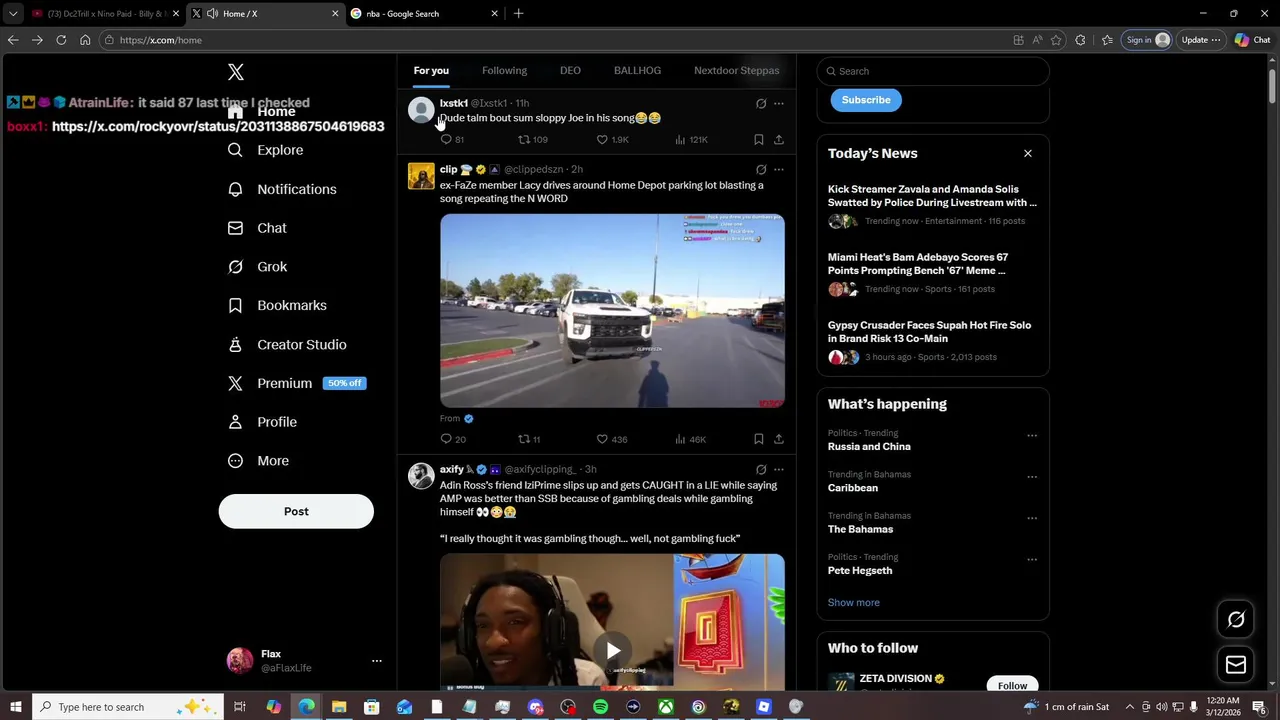Screen dimensions: 1280x720
Task: Open a new browser tab
Action: 518,14
